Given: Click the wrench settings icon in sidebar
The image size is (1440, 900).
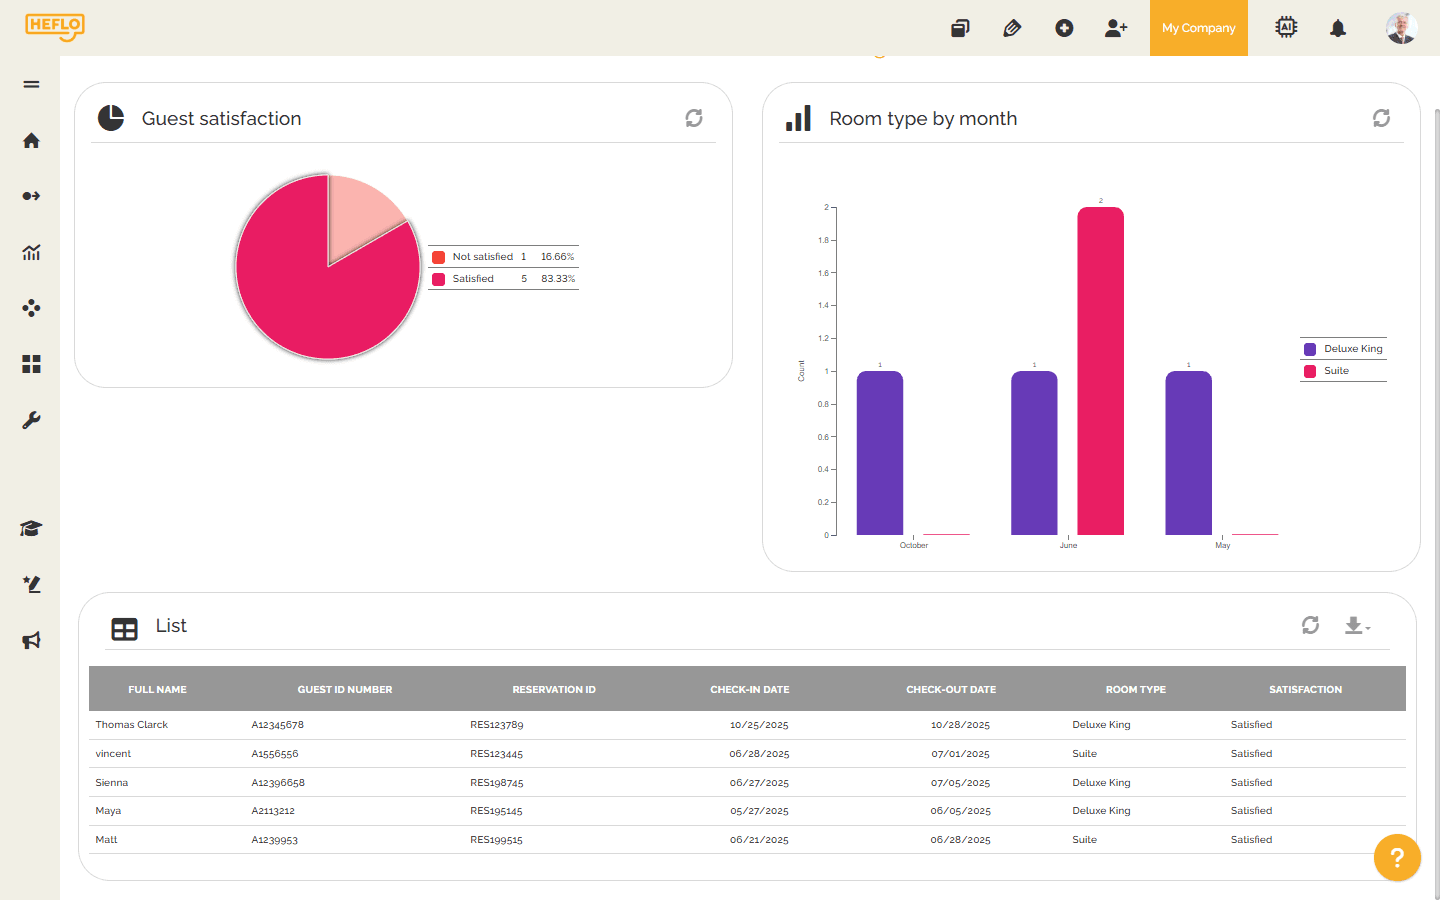Looking at the screenshot, I should 30,420.
